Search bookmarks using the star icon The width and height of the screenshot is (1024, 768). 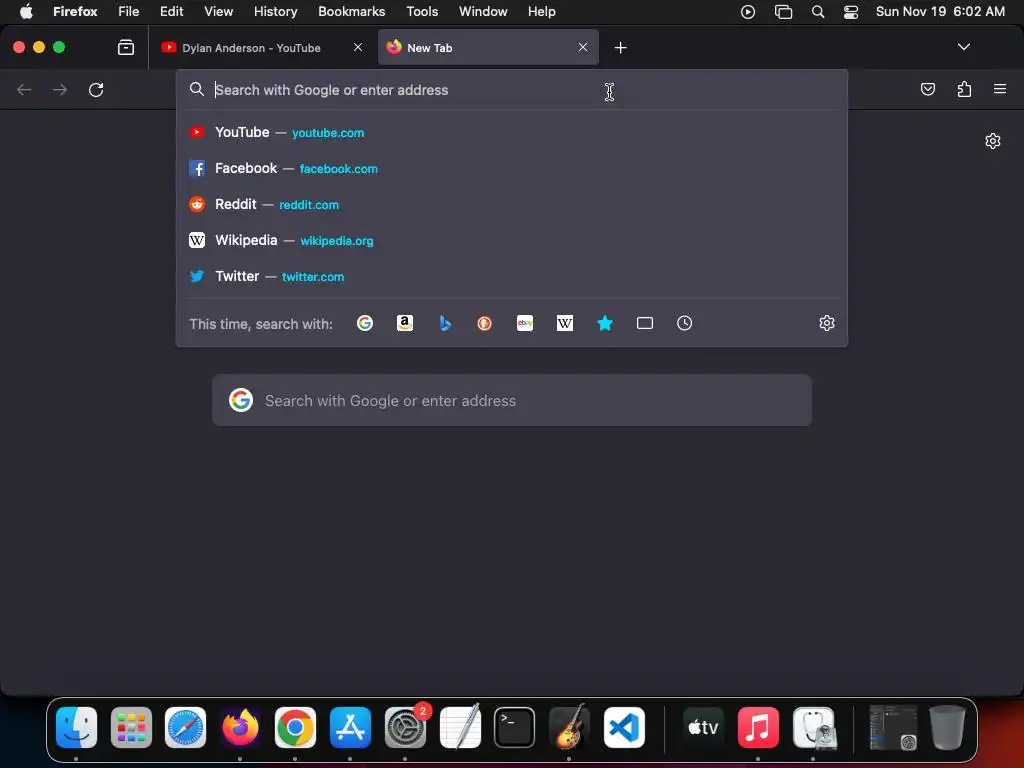click(x=605, y=323)
